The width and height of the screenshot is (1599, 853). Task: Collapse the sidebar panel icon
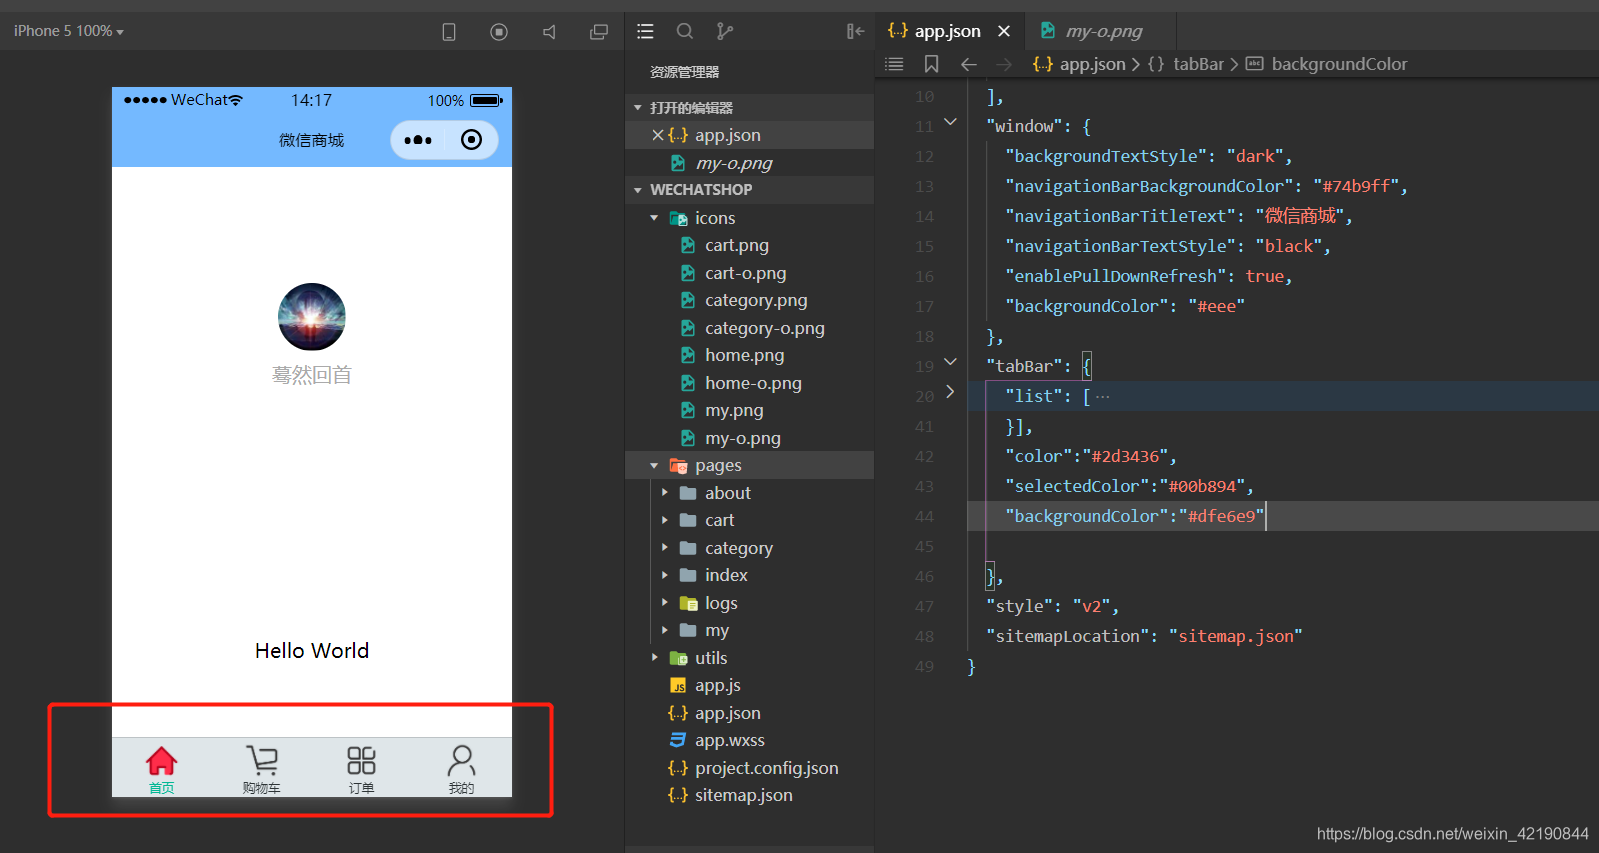click(855, 31)
